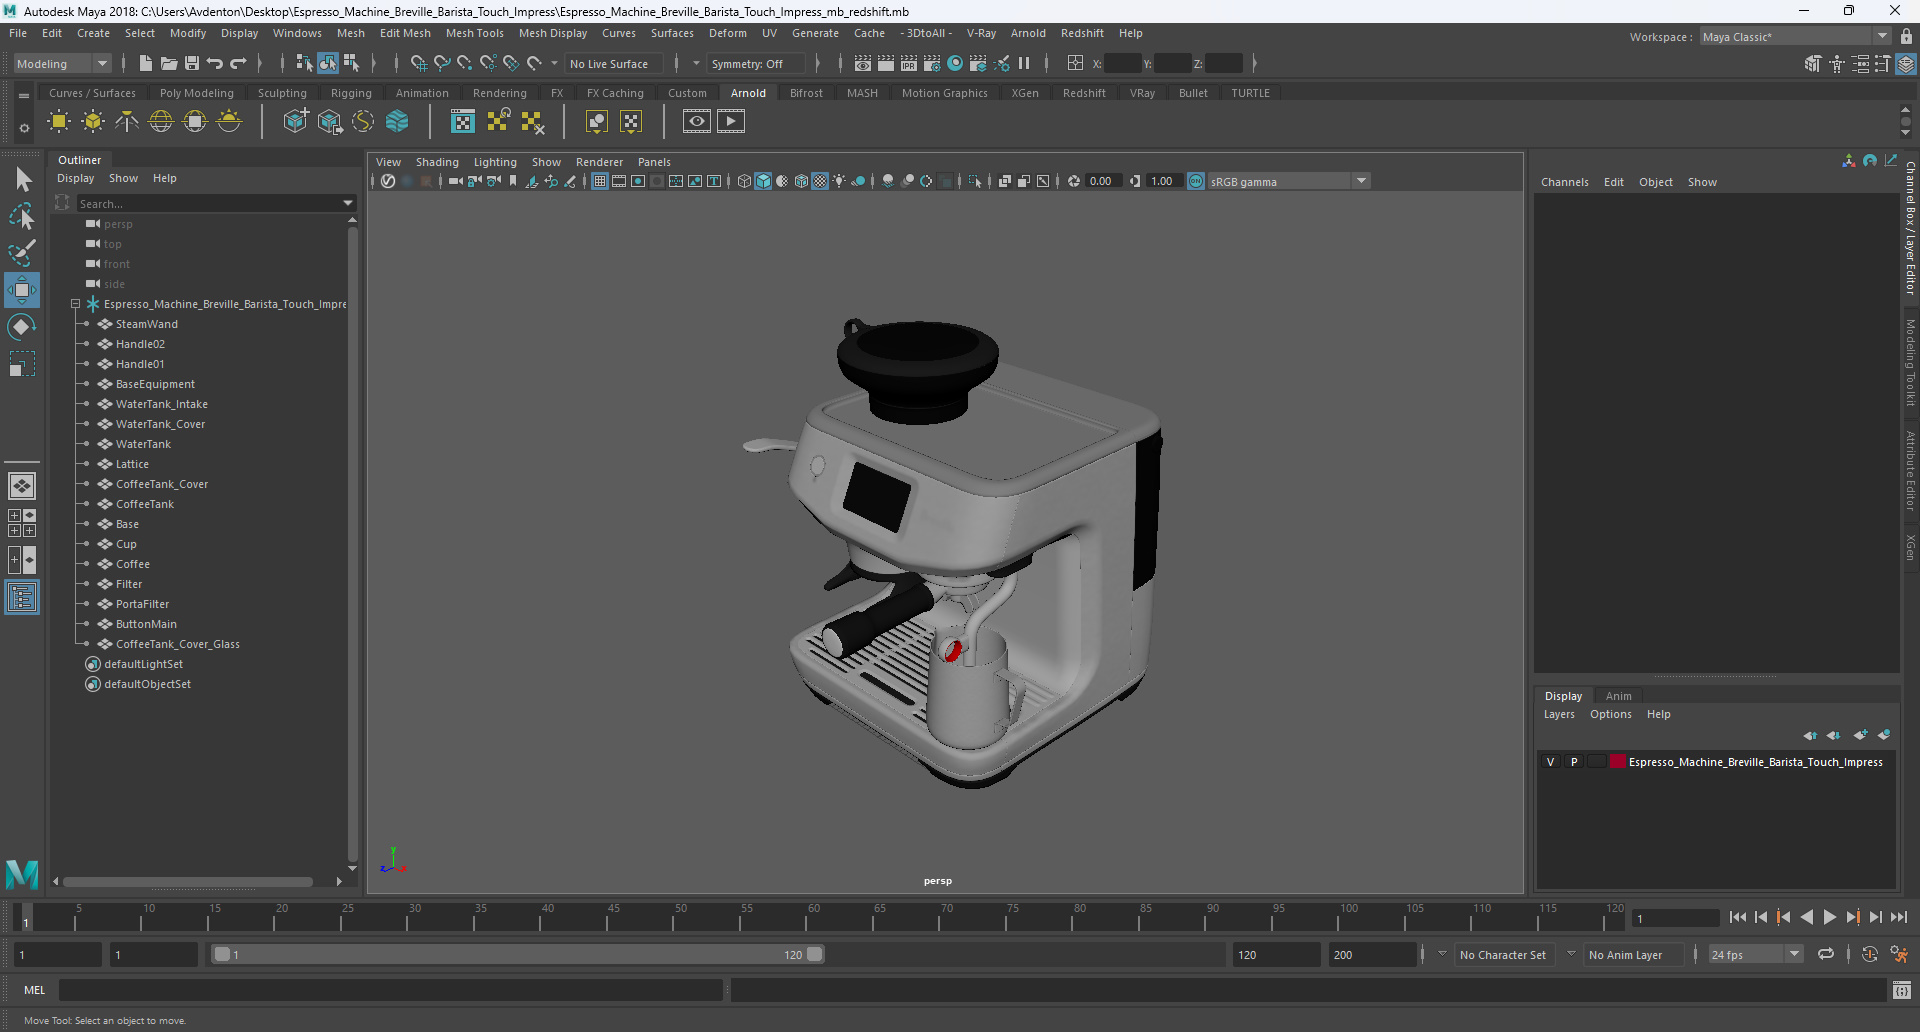This screenshot has width=1920, height=1032.
Task: Open the Script Editor icon
Action: [x=1902, y=990]
